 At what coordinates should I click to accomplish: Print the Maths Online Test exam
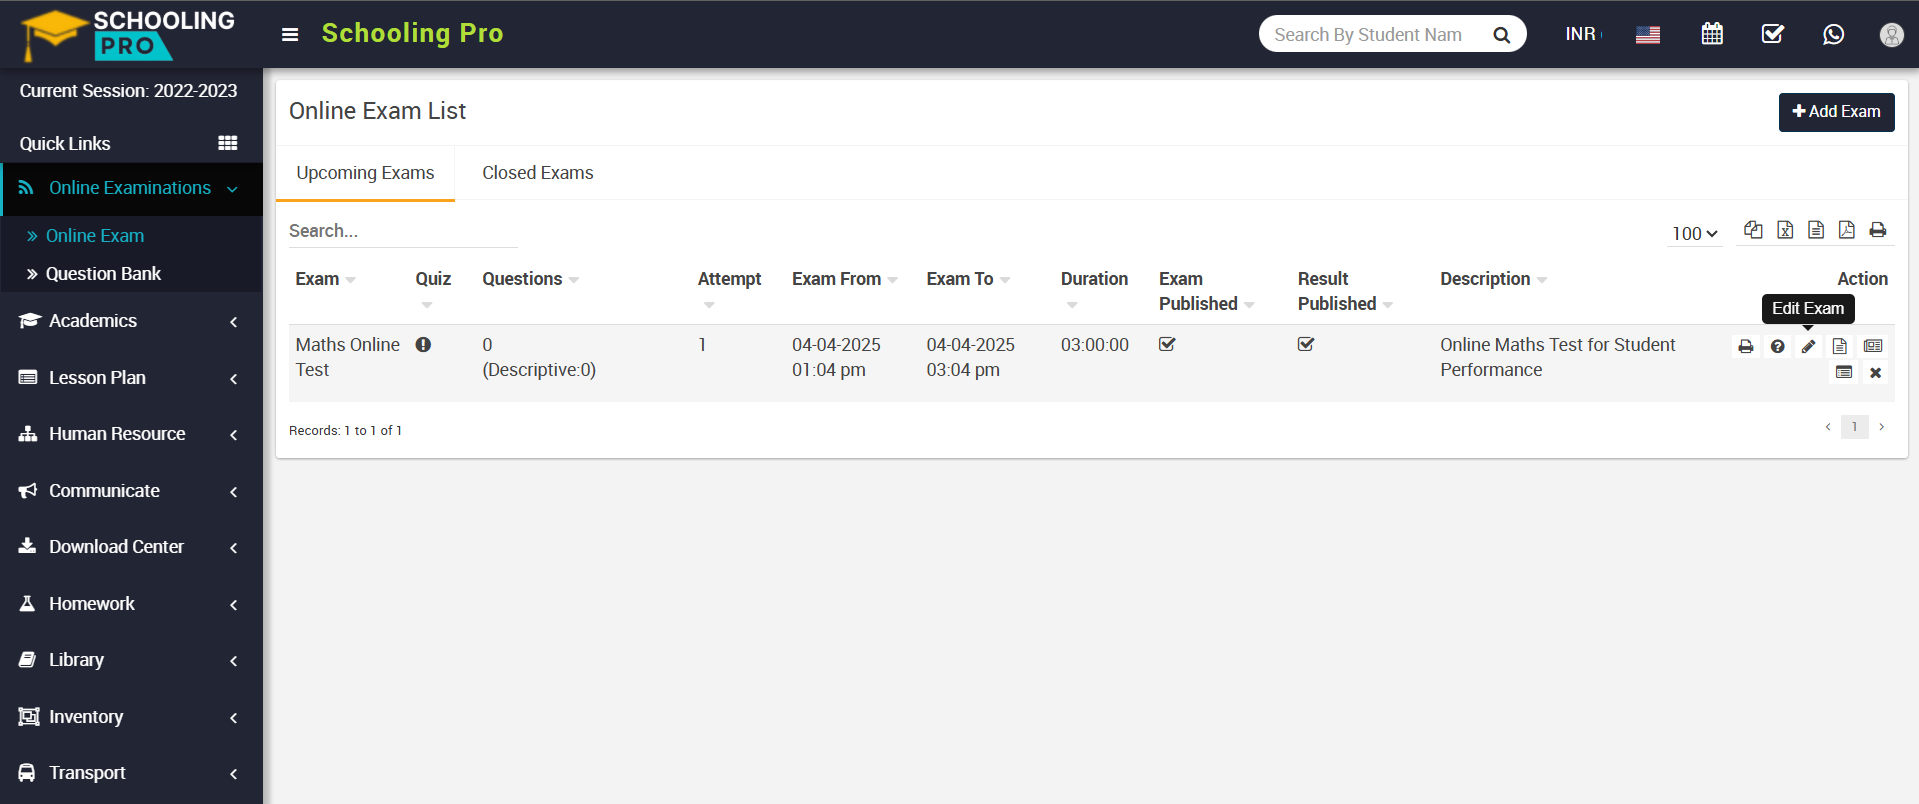pos(1746,346)
